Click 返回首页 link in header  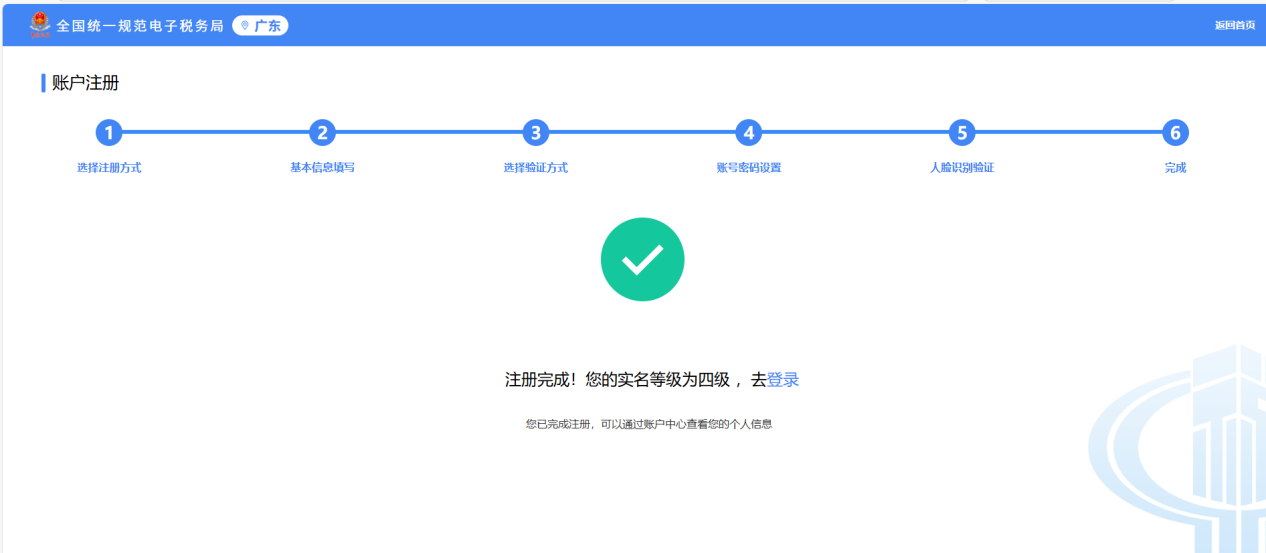pos(1234,26)
